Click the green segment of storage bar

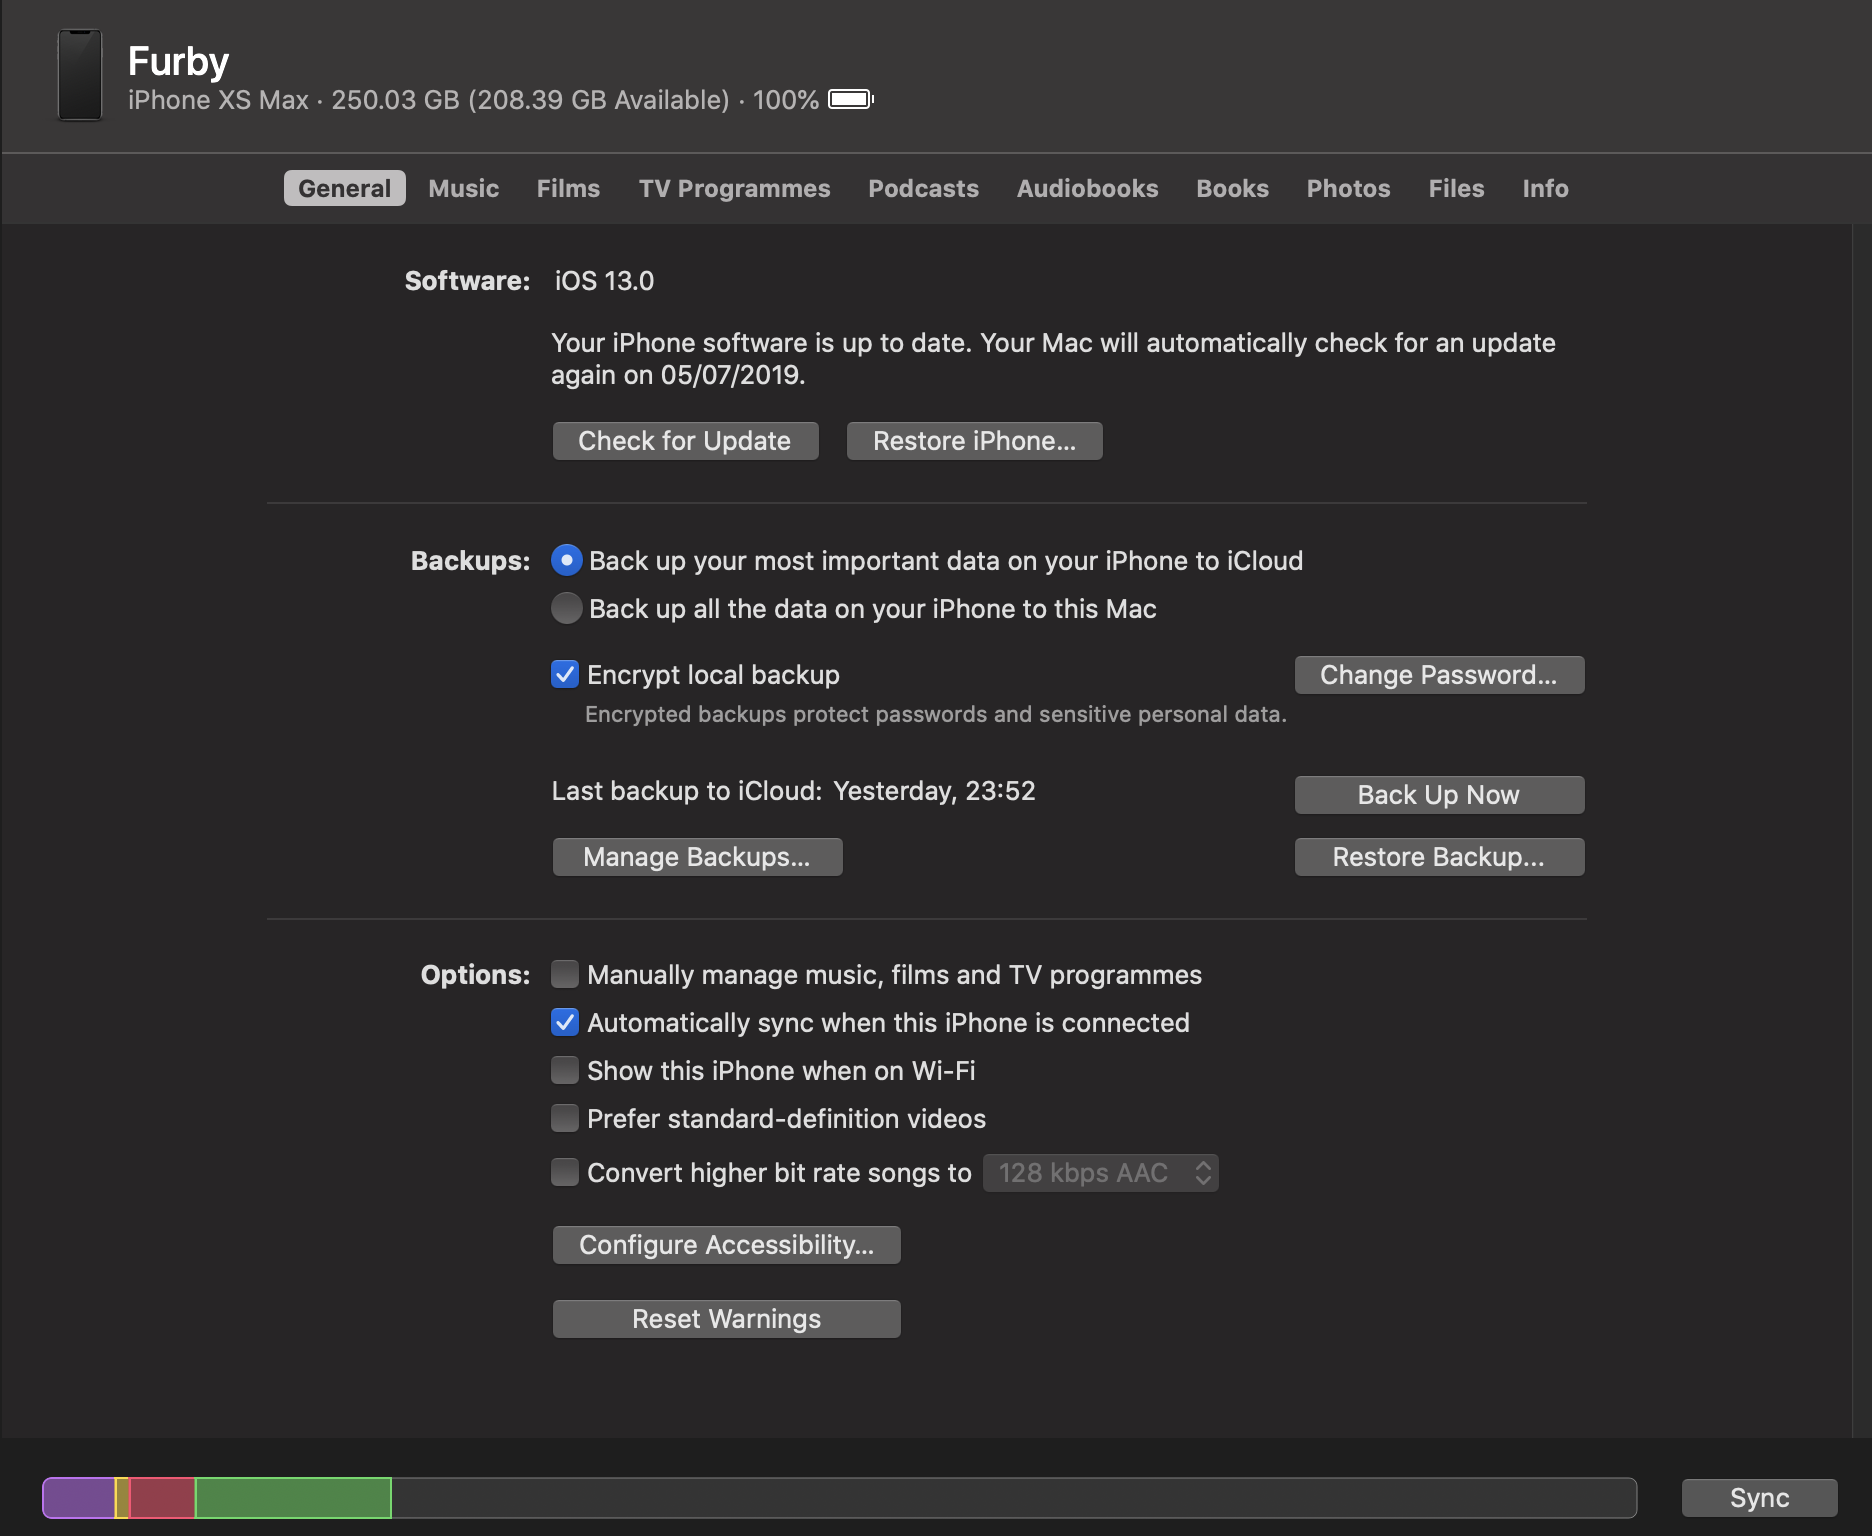tap(293, 1498)
